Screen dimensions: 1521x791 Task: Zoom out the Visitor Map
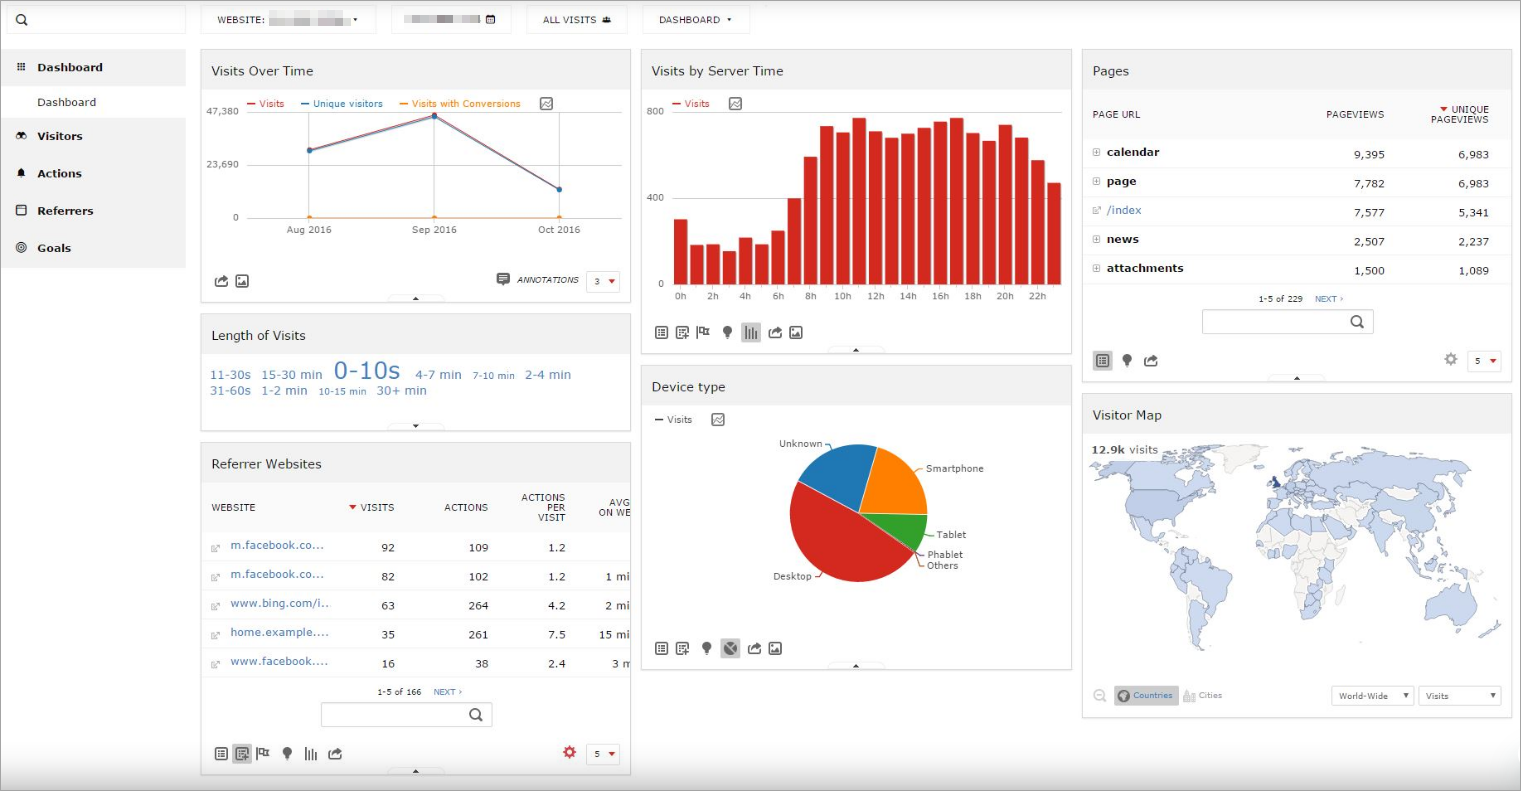(1099, 696)
